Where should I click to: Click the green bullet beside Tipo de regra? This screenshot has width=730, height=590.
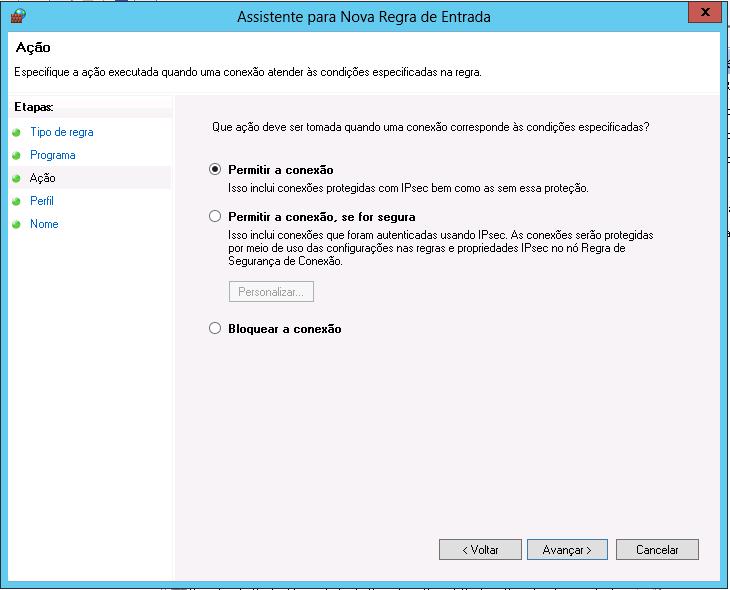tap(16, 132)
